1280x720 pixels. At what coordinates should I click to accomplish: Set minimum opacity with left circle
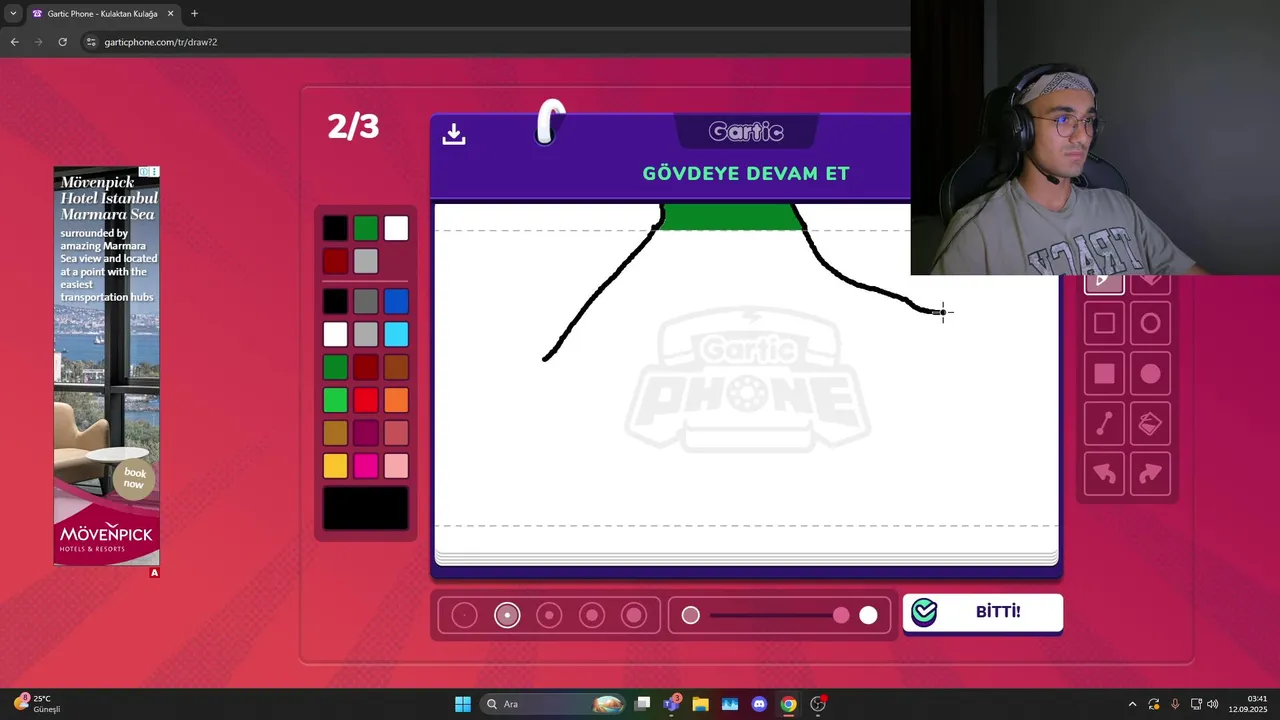(x=691, y=615)
